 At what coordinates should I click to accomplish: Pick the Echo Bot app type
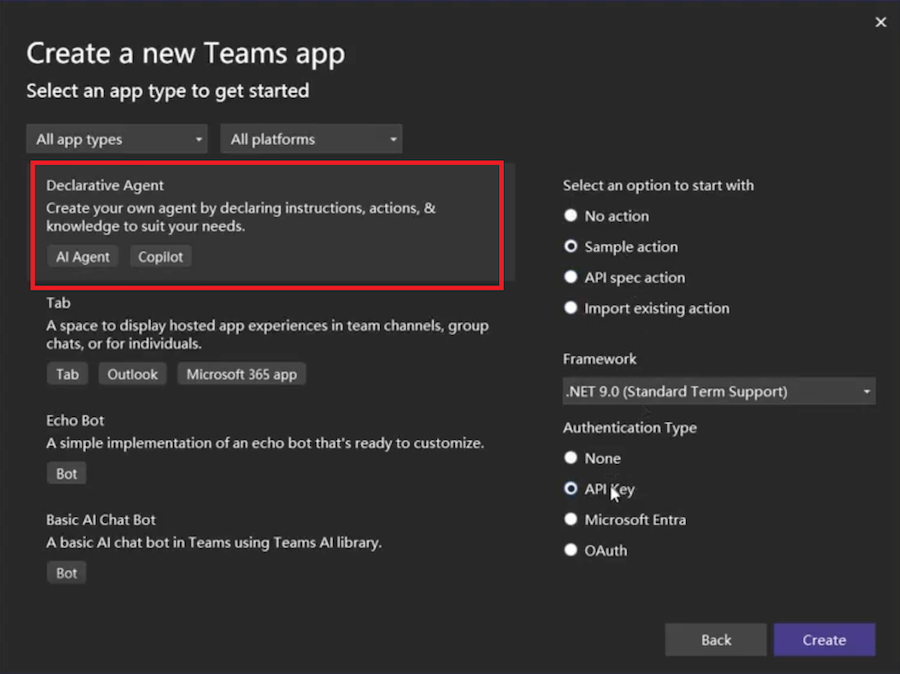click(x=75, y=420)
